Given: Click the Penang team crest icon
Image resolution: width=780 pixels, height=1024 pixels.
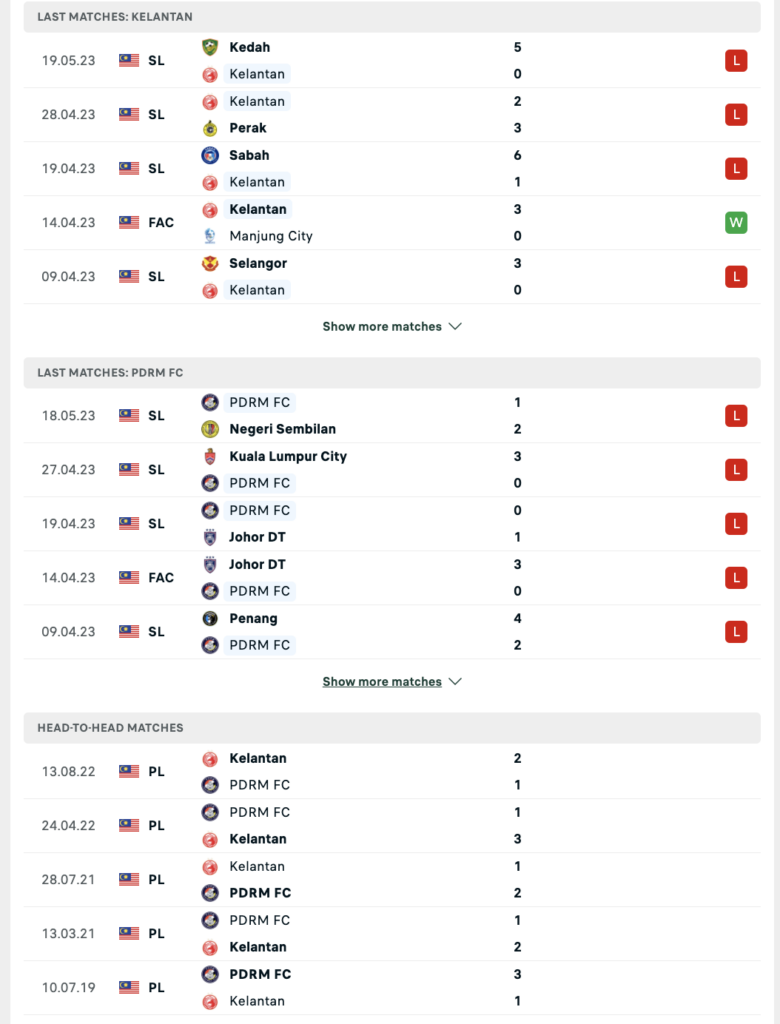Looking at the screenshot, I should 210,618.
